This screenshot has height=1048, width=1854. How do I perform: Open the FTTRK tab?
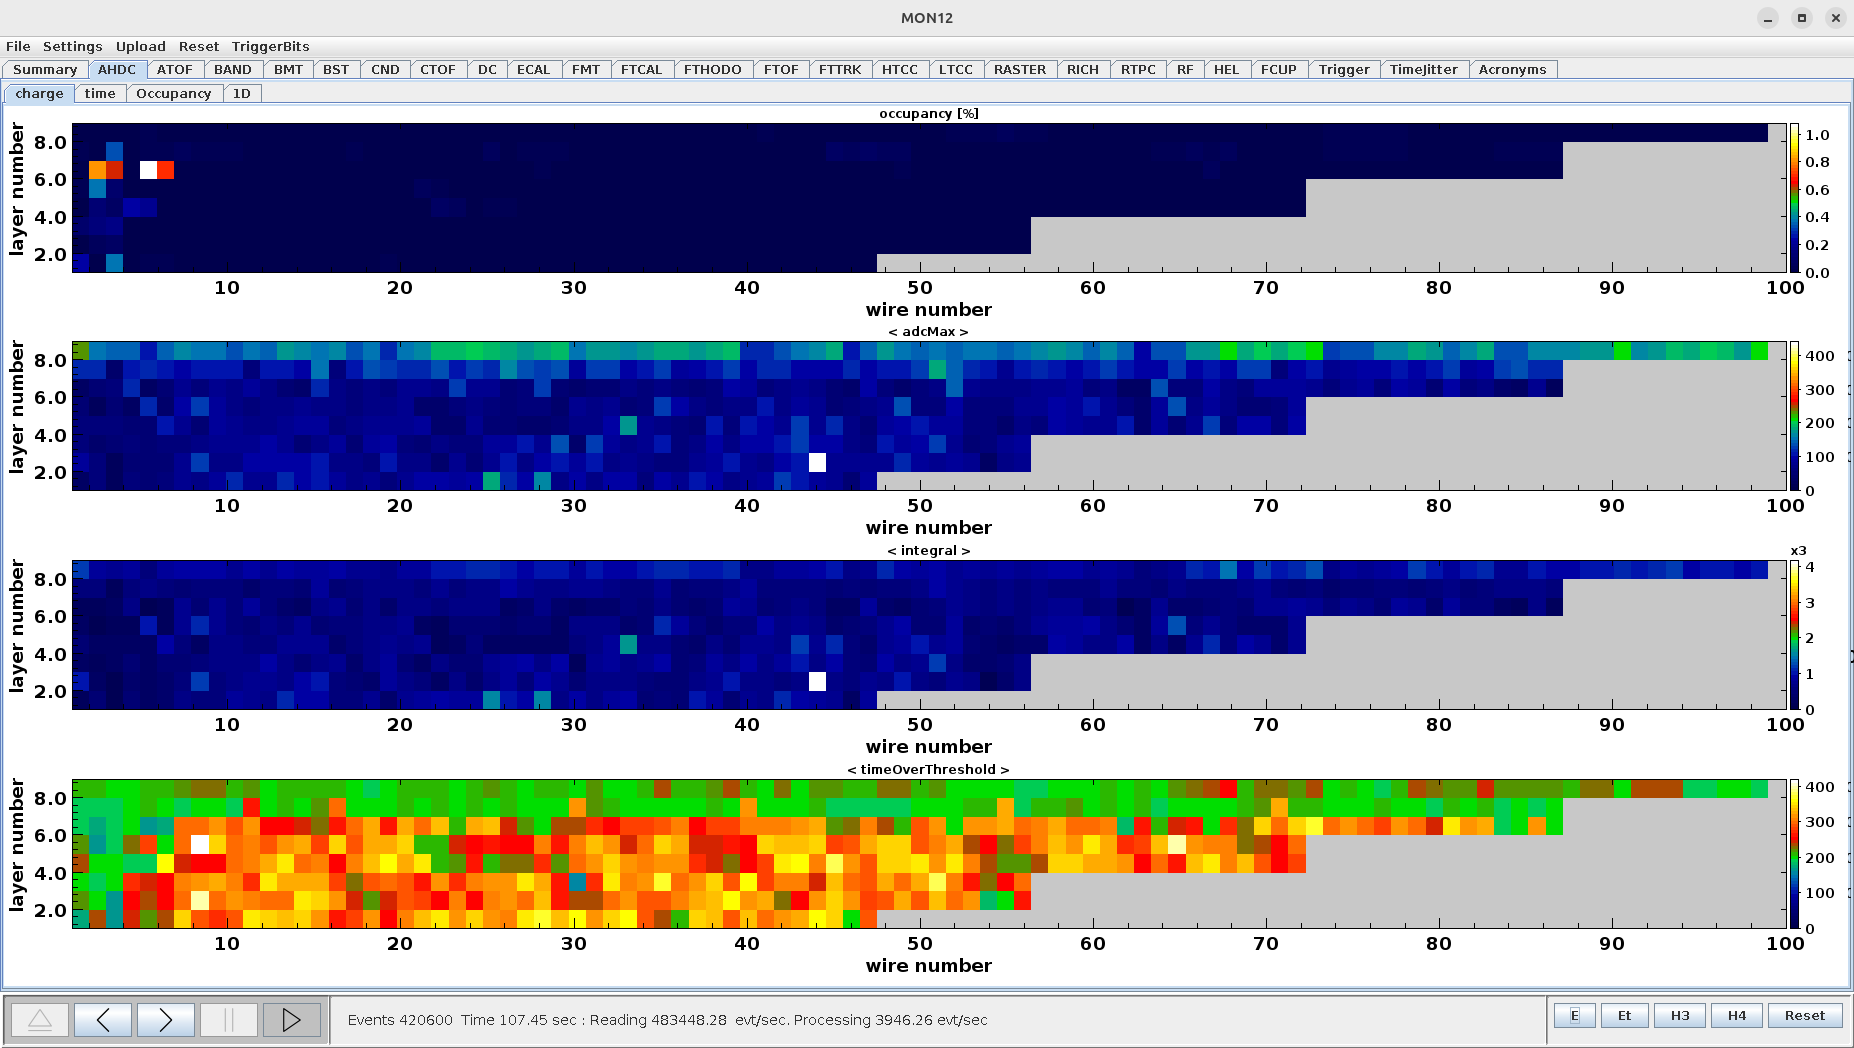tap(840, 69)
